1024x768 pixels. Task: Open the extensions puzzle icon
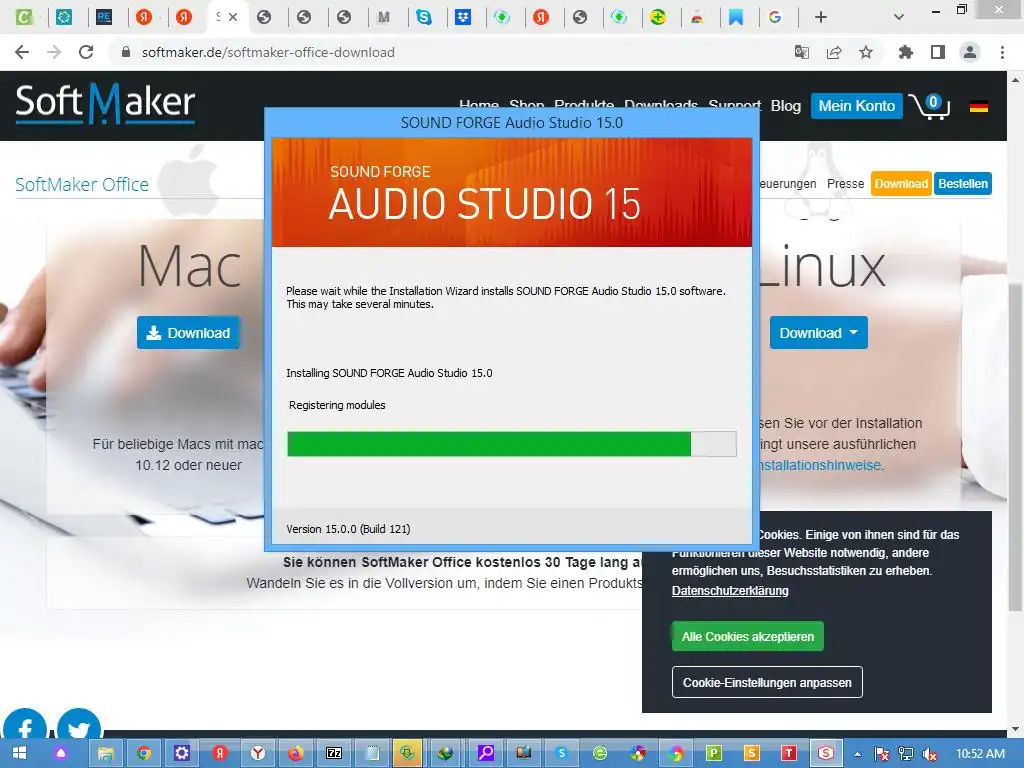[905, 52]
